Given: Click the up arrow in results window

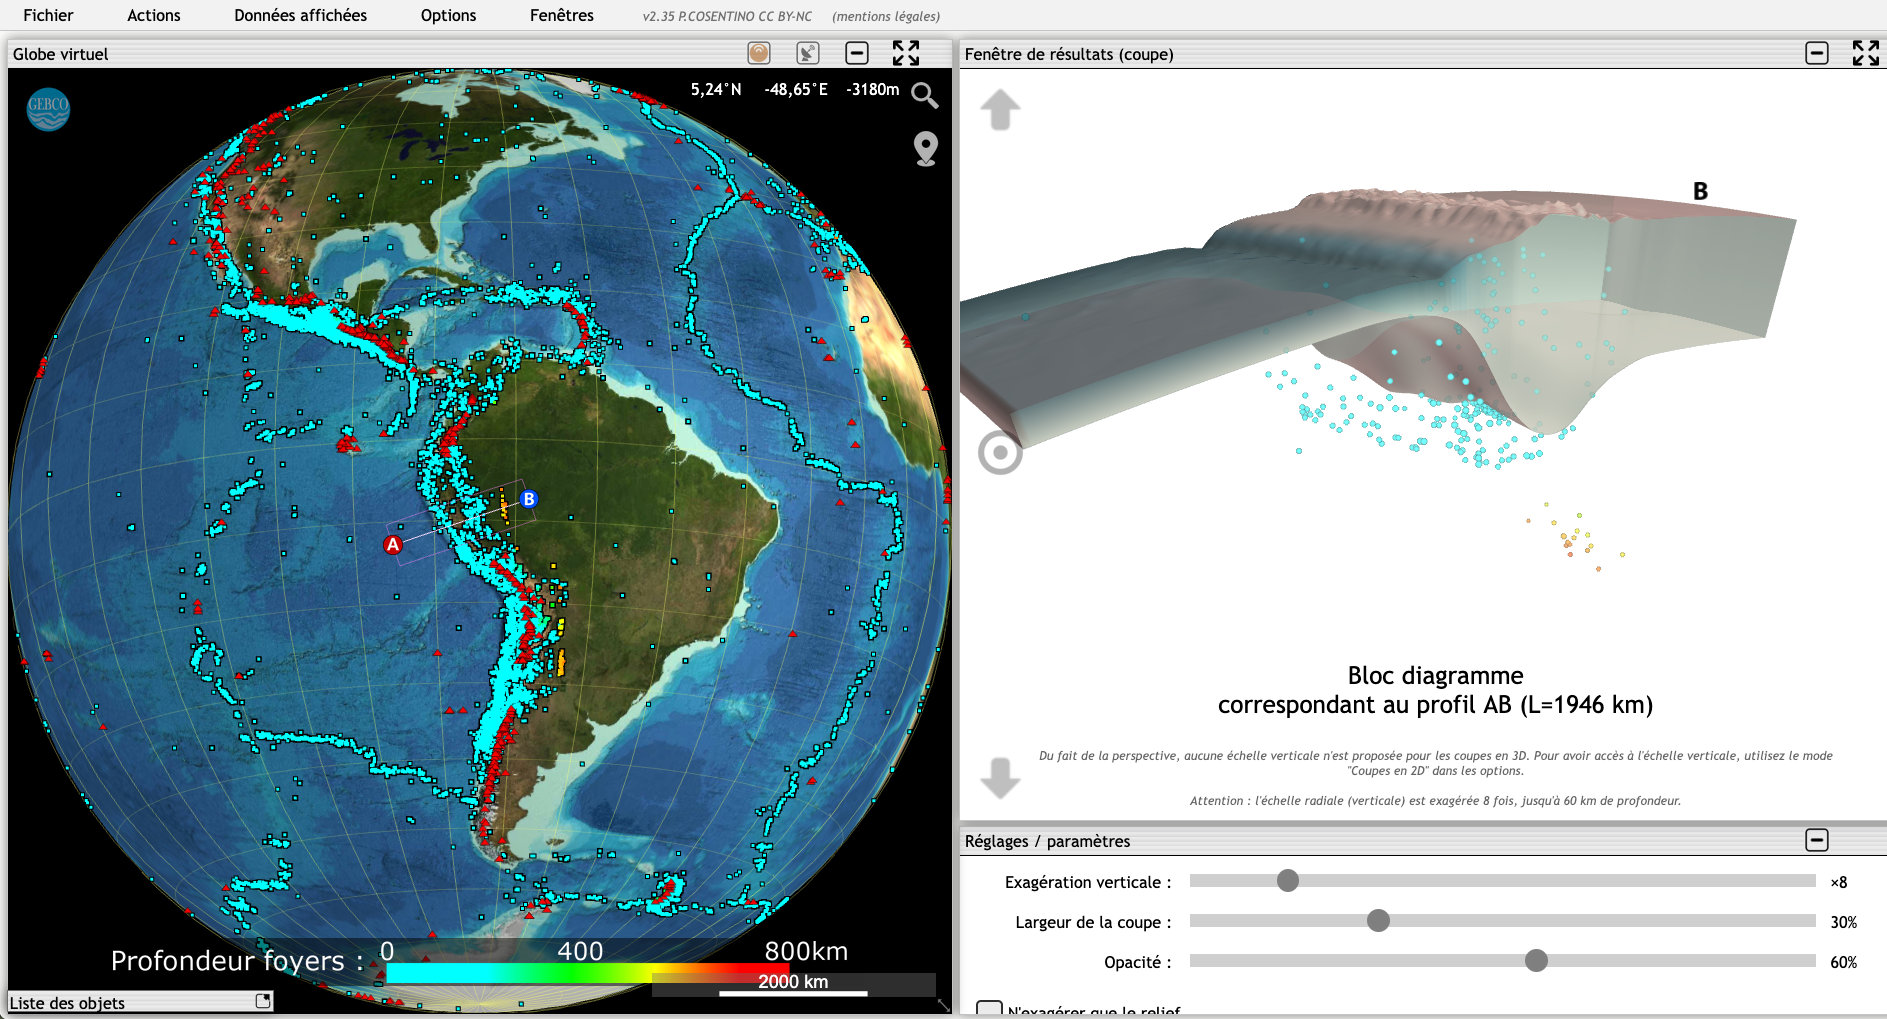Looking at the screenshot, I should click(1000, 110).
